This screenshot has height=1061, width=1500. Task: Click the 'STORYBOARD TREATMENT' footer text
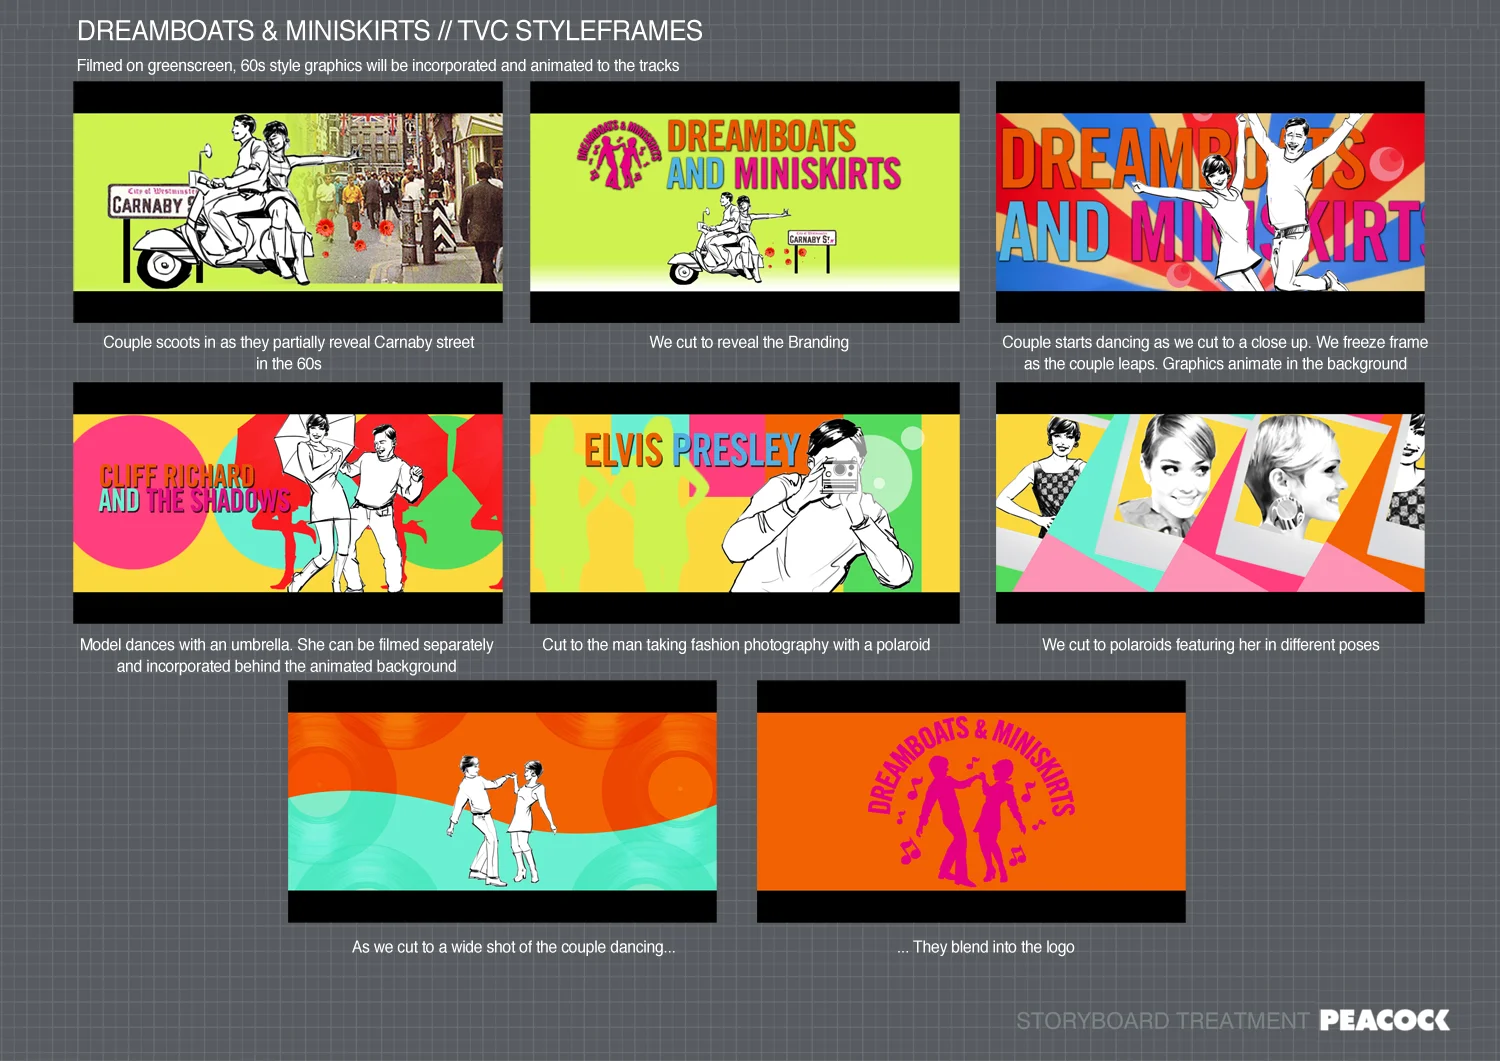point(1163,1021)
